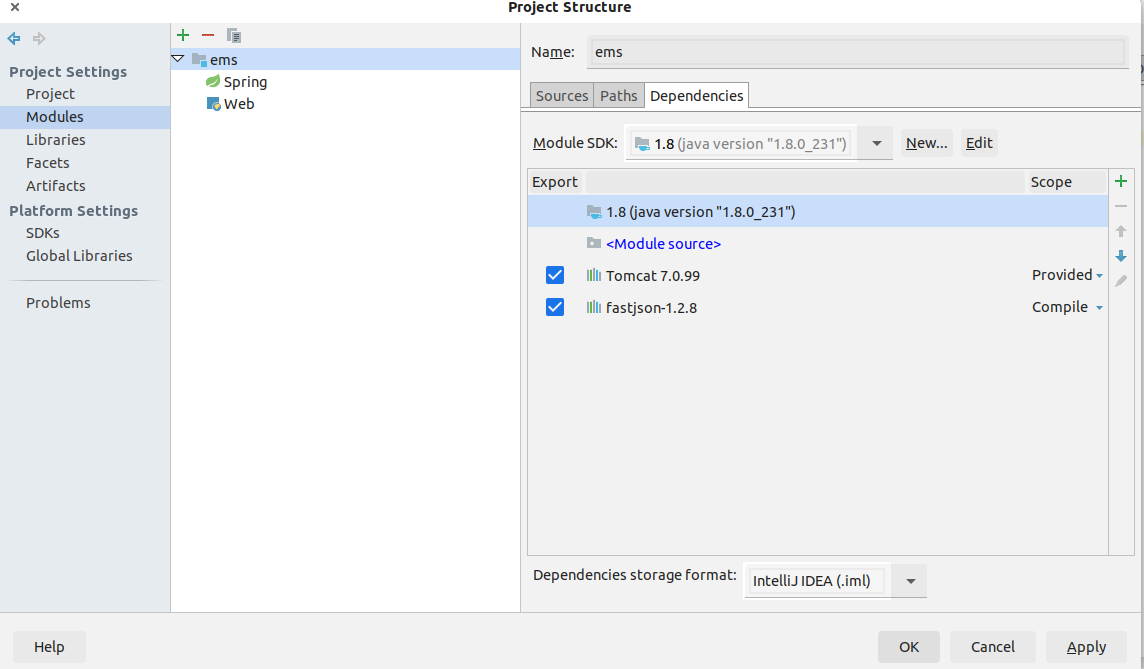Move dependency down with blue arrow
1144x669 pixels.
(x=1121, y=256)
